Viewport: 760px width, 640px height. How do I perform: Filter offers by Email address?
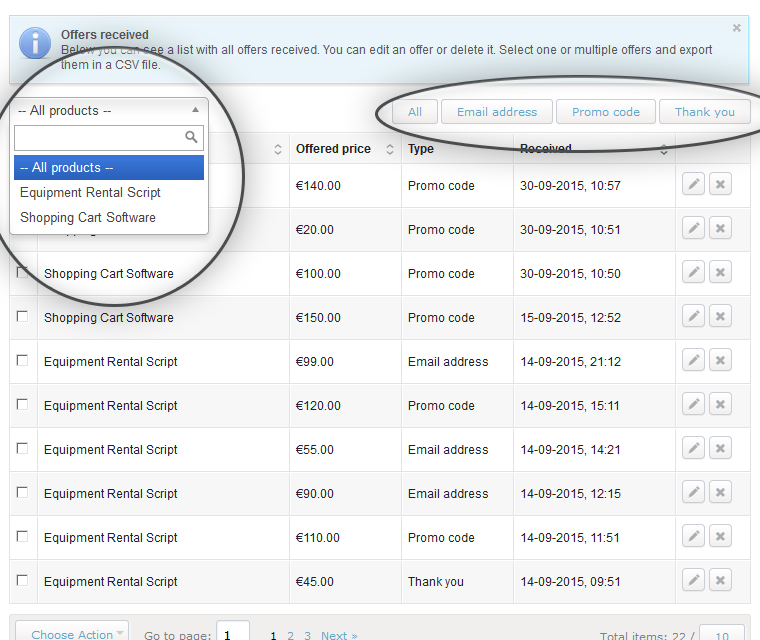pos(497,112)
